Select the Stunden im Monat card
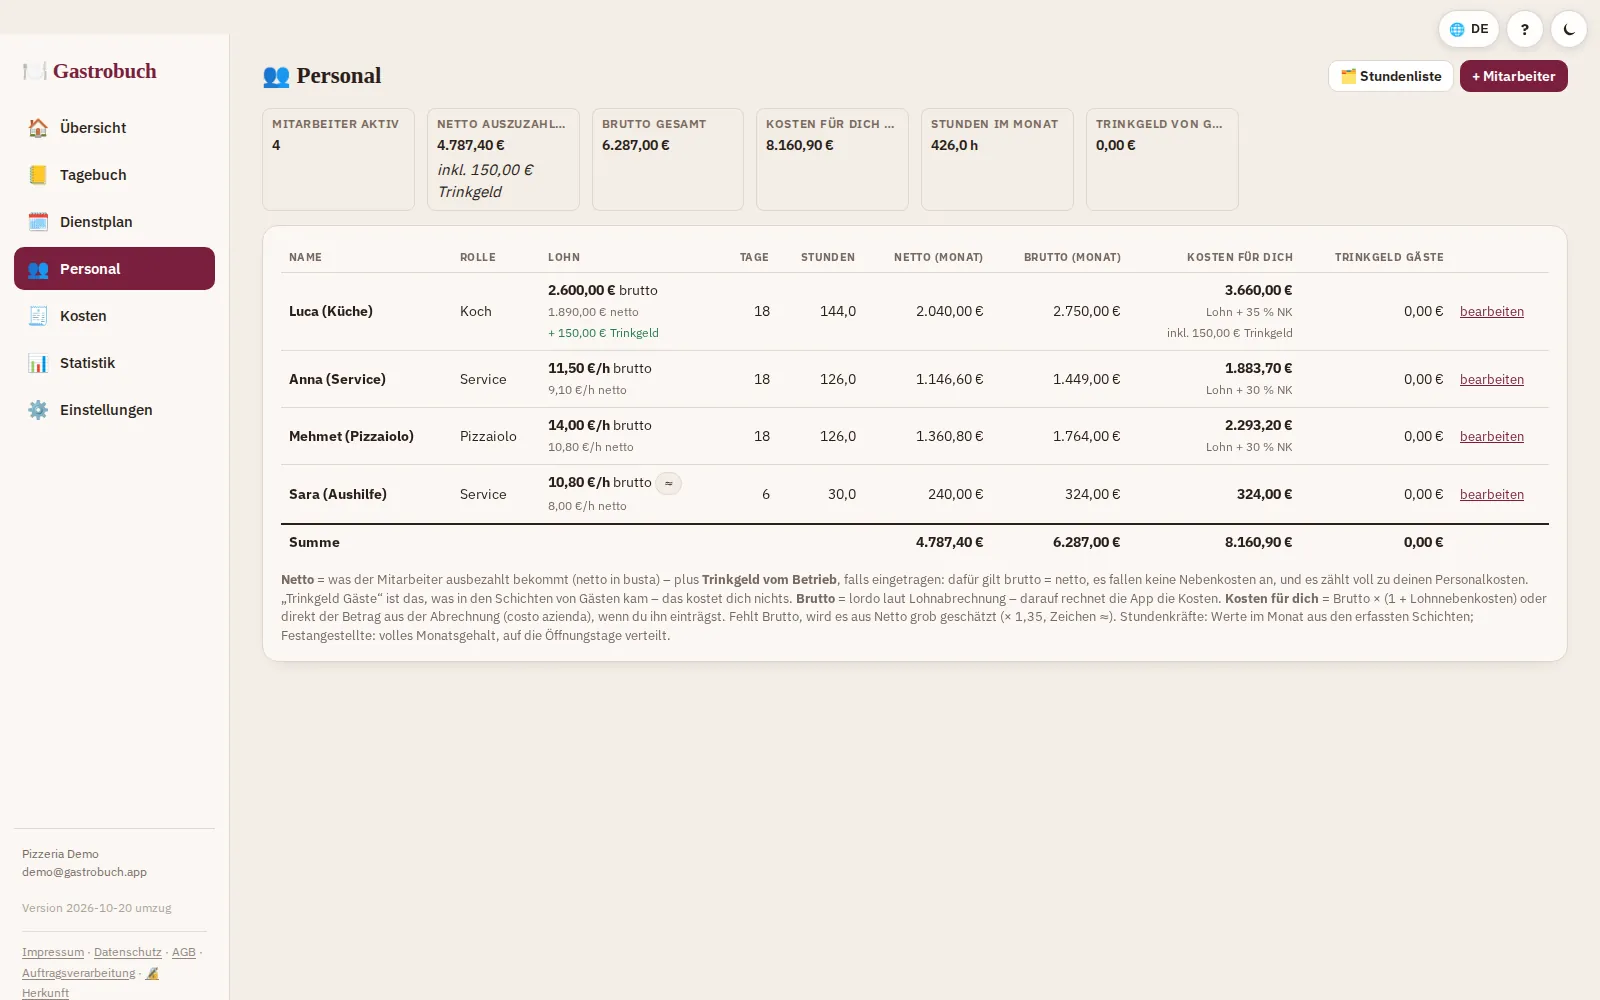This screenshot has height=1000, width=1600. 997,159
